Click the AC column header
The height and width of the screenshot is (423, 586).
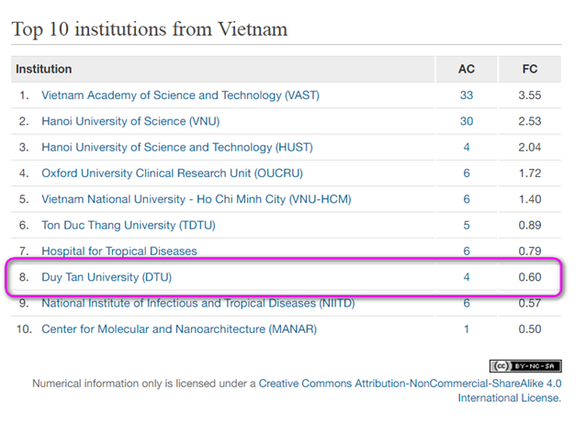coord(466,69)
